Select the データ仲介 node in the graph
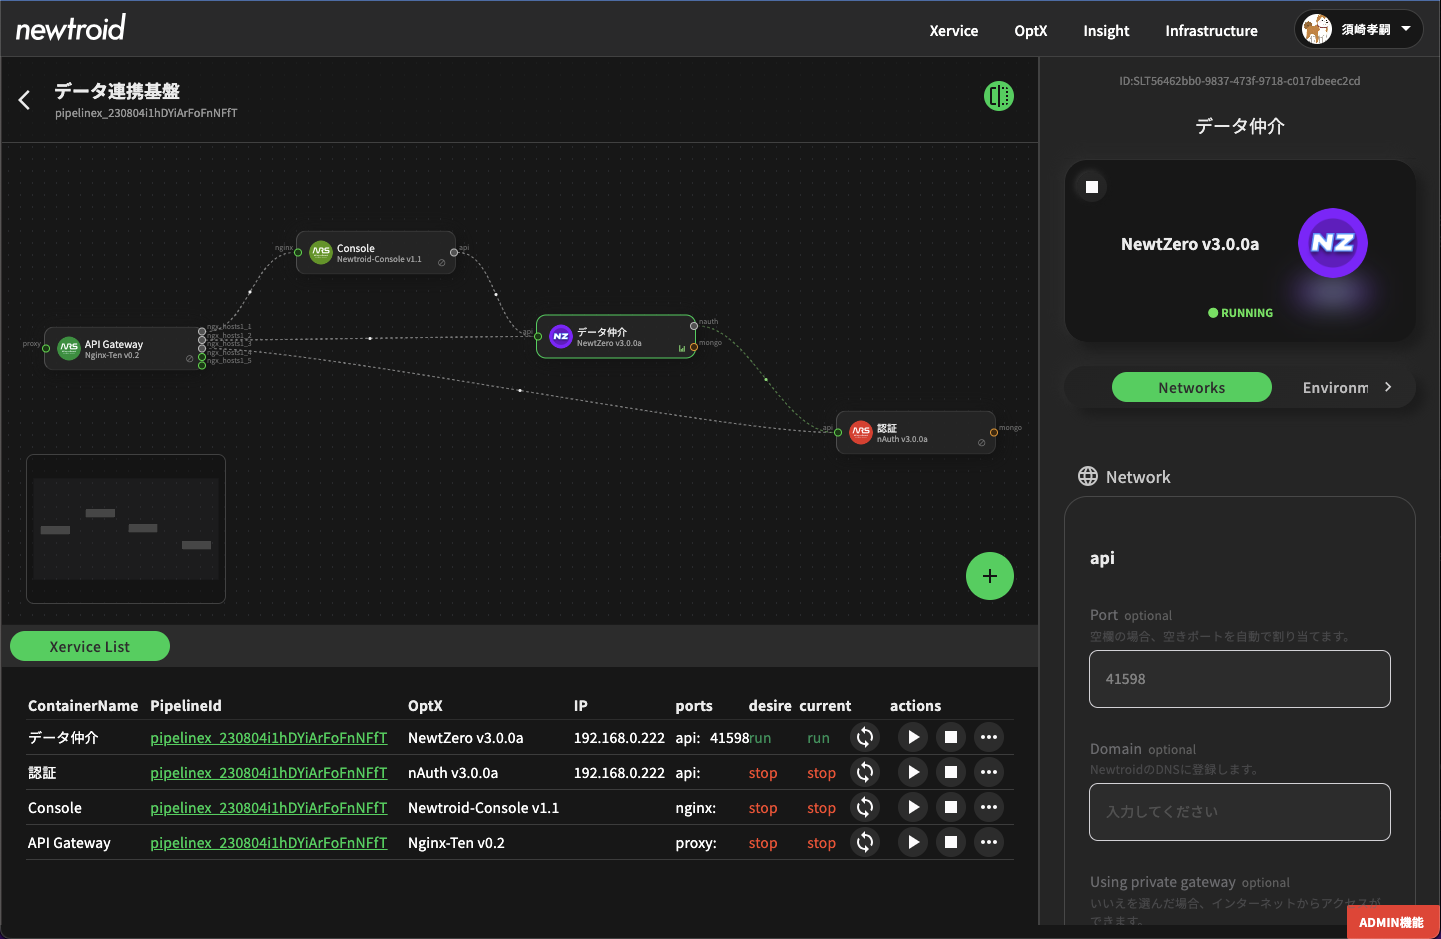The image size is (1441, 939). pyautogui.click(x=616, y=336)
